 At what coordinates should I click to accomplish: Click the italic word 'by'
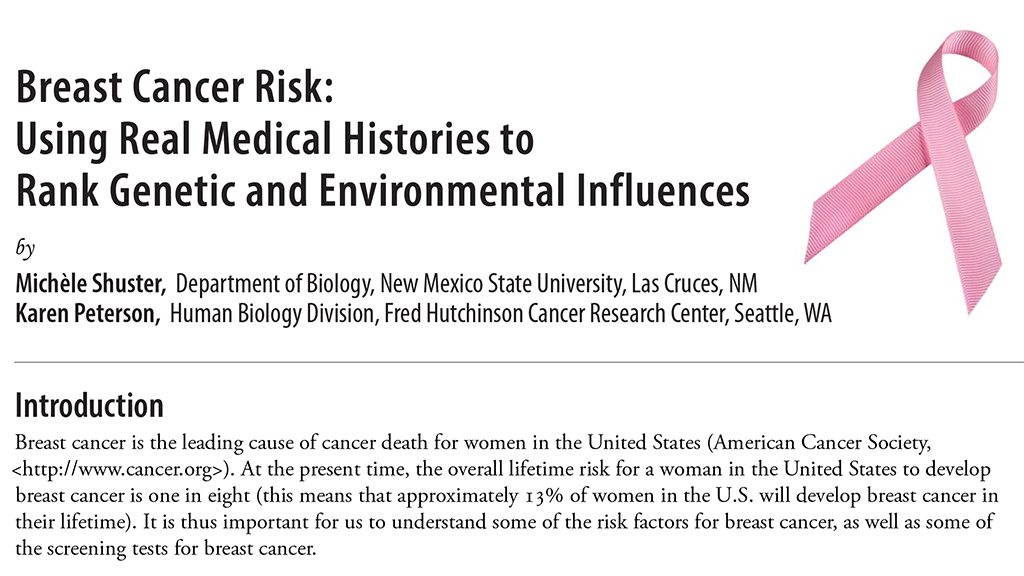click(x=25, y=248)
